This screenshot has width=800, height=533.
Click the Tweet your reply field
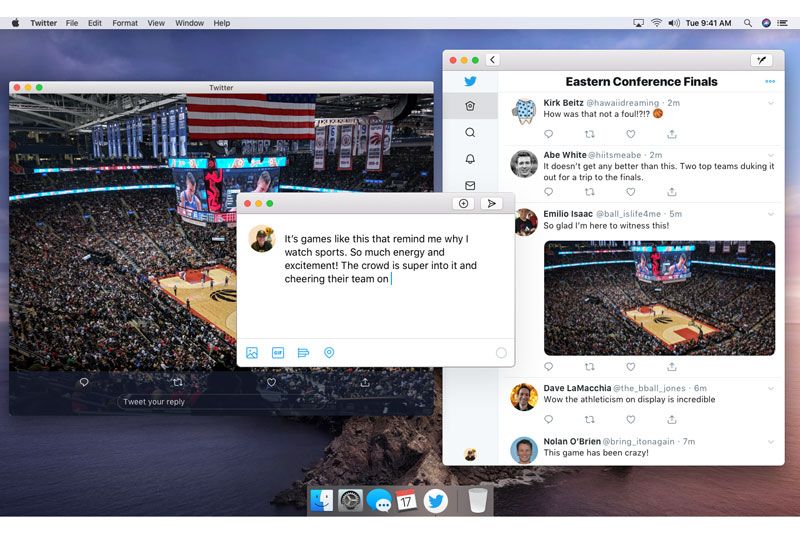tap(222, 402)
